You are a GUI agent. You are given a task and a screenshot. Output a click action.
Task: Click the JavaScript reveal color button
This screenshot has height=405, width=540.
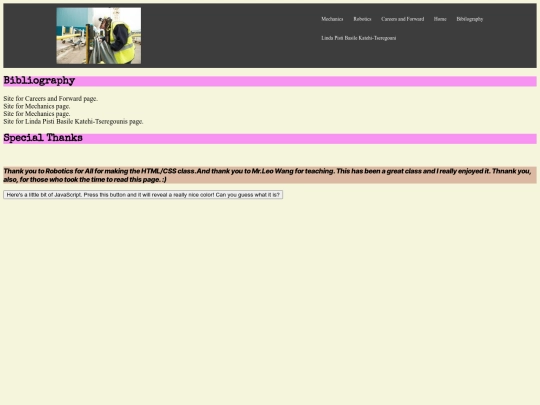pyautogui.click(x=143, y=195)
